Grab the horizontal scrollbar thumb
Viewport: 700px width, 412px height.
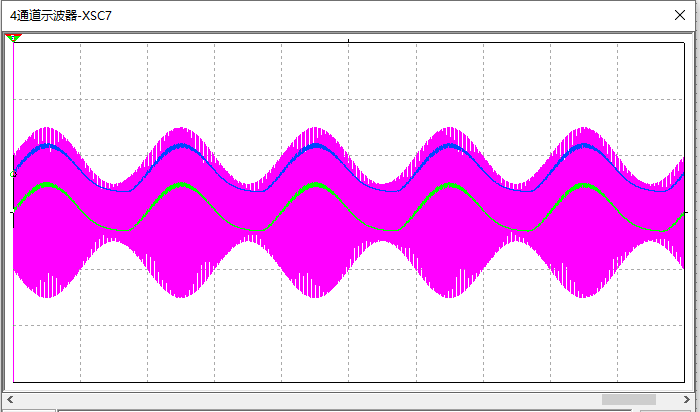(x=628, y=399)
